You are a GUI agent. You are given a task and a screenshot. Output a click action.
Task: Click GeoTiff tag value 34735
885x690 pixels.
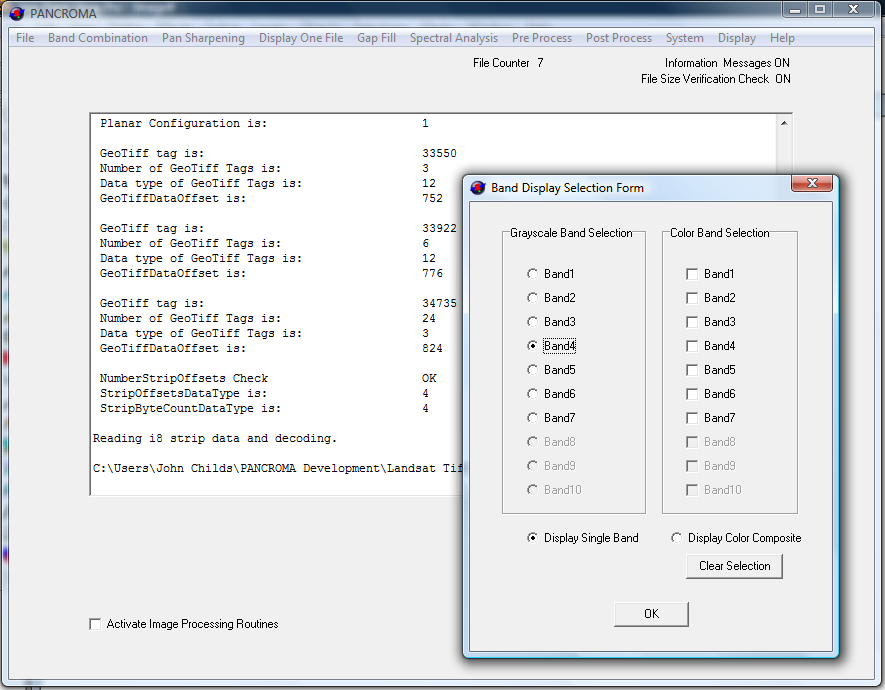pos(439,304)
